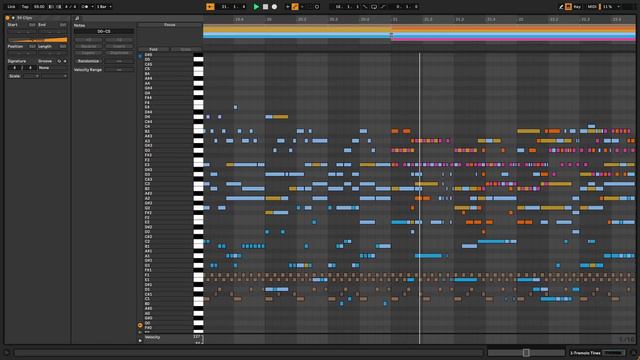Start playback with the green Play button
This screenshot has width=640, height=360.
pyautogui.click(x=256, y=7)
